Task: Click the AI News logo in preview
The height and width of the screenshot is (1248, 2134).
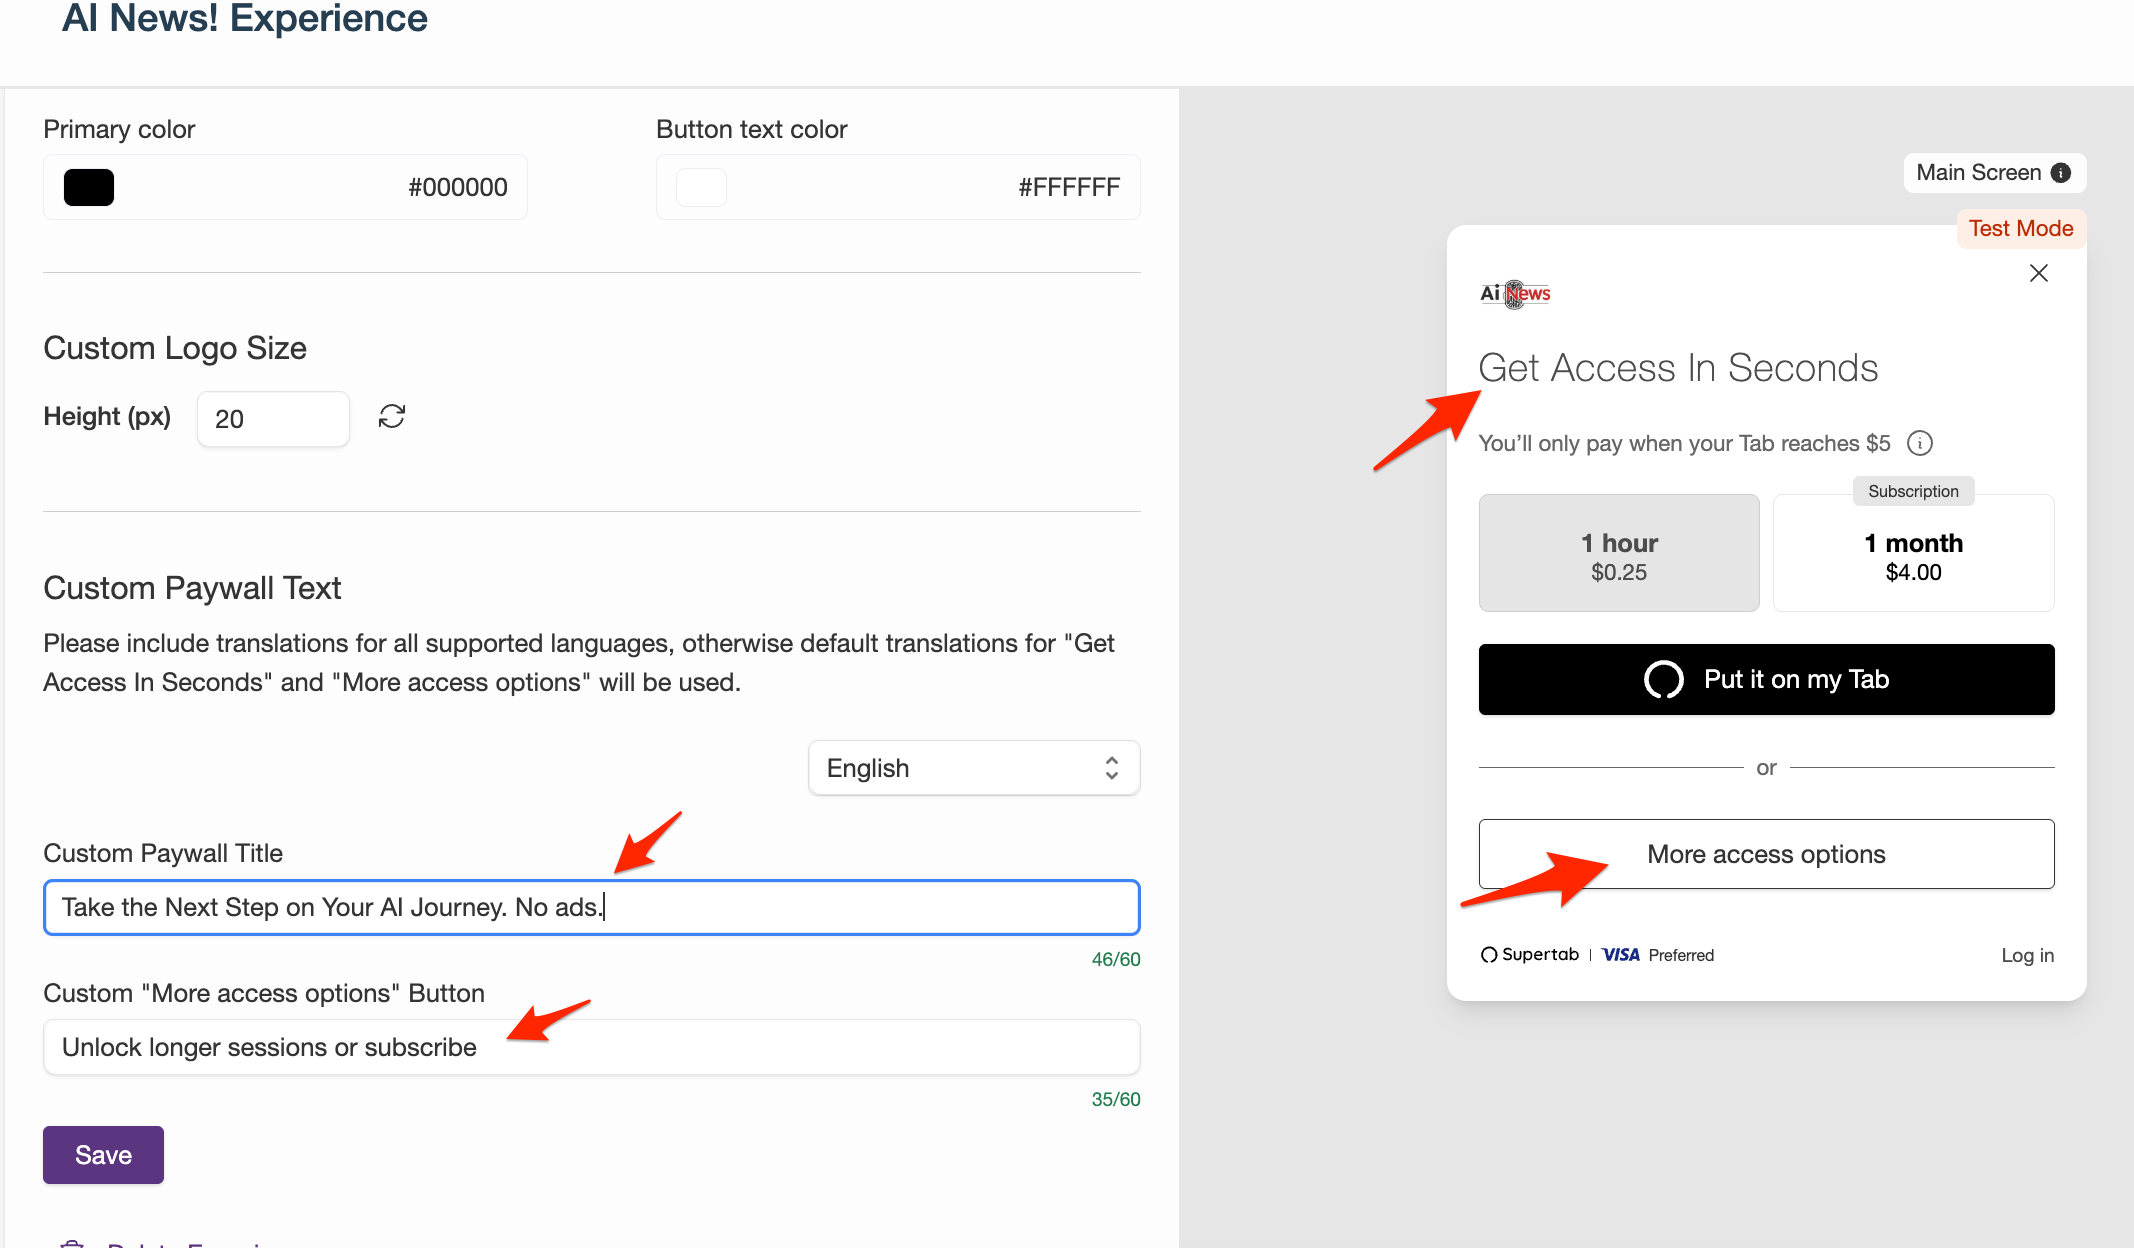Action: coord(1515,293)
